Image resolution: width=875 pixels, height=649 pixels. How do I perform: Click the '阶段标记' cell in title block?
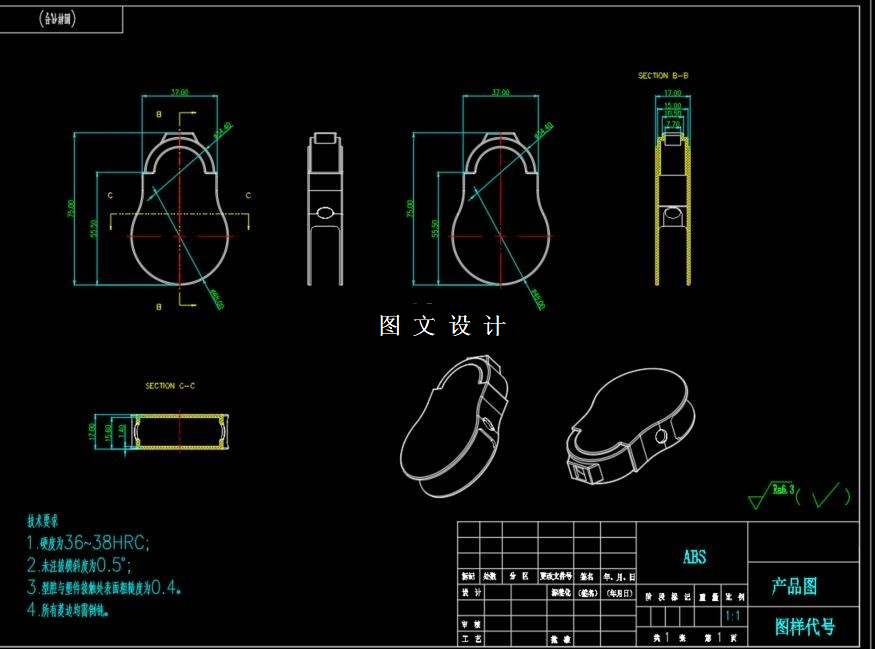[666, 597]
